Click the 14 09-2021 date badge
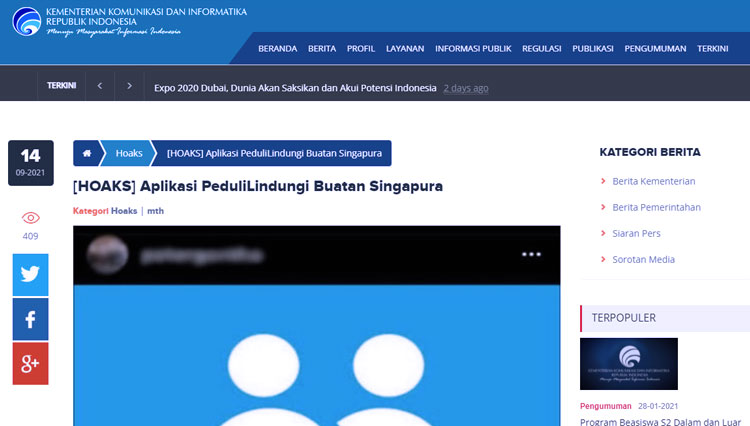Viewport: 750px width, 426px height. [31, 163]
